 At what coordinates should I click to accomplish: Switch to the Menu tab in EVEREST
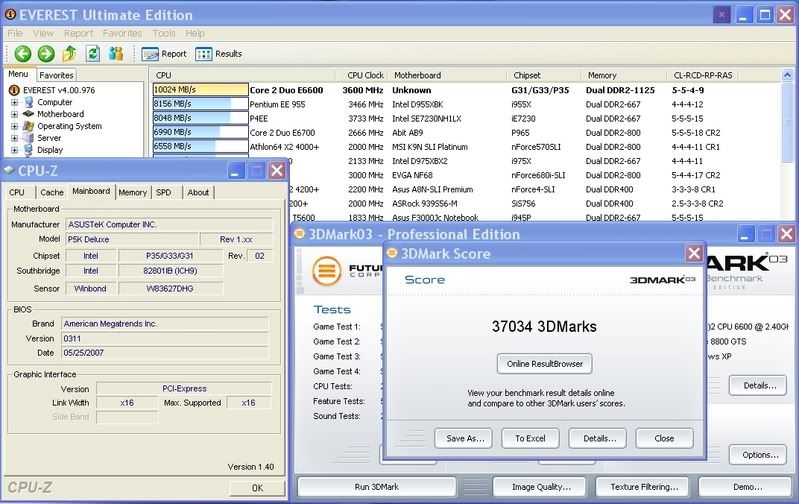point(18,74)
